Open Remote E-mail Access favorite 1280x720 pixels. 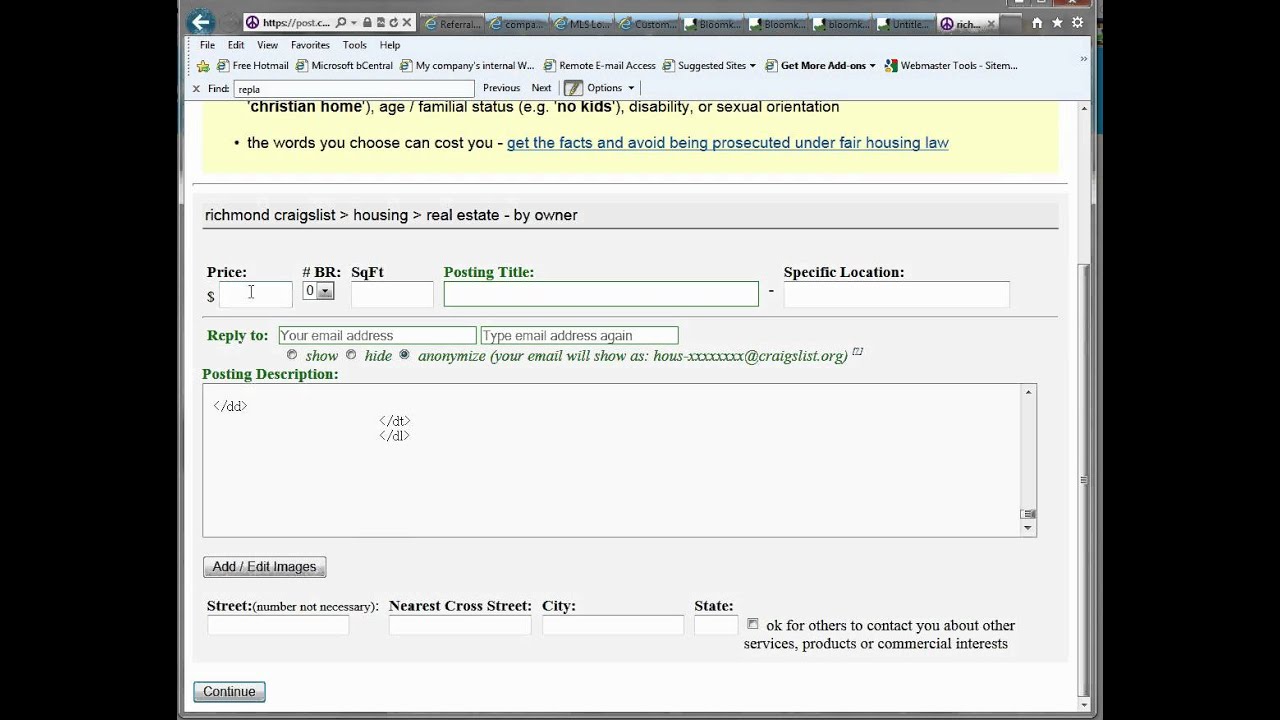point(599,66)
